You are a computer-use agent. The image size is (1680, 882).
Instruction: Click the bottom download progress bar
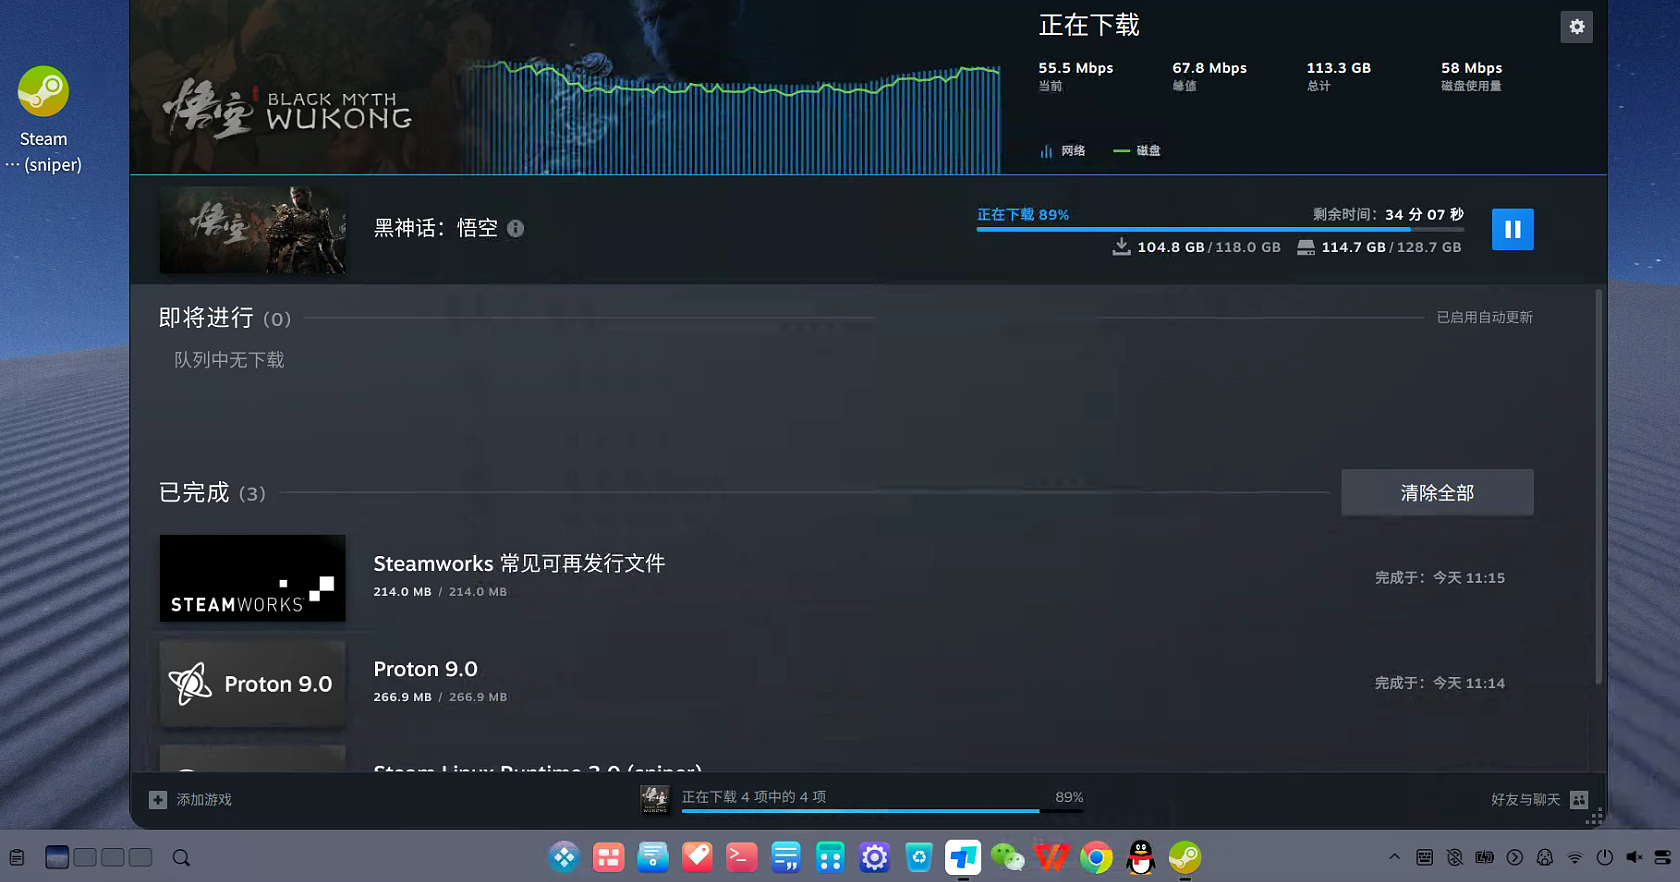[x=882, y=811]
